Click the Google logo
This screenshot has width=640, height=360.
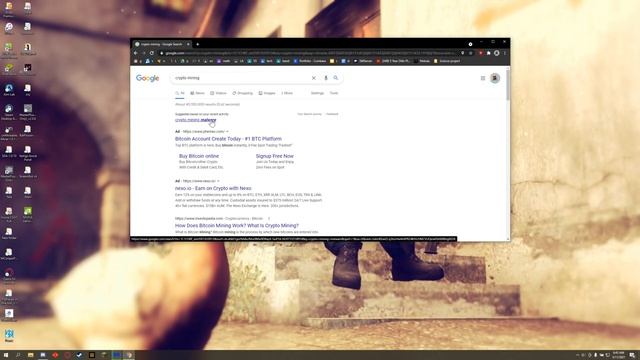(x=147, y=78)
